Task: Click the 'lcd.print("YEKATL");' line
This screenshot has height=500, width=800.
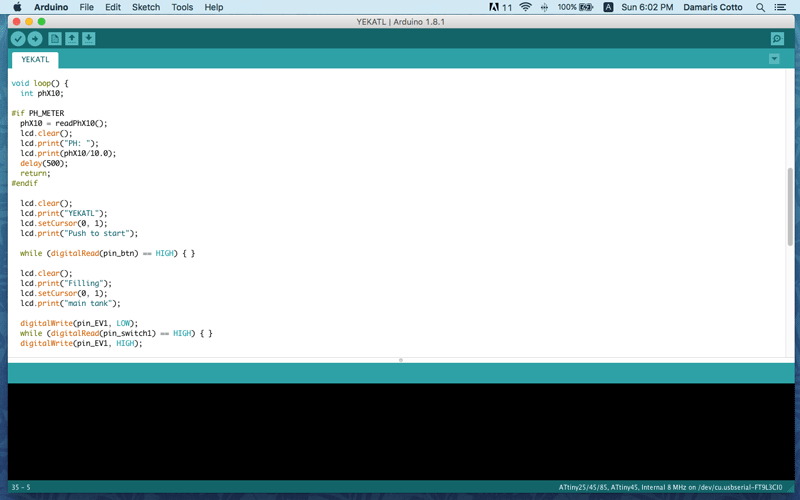Action: [x=64, y=213]
